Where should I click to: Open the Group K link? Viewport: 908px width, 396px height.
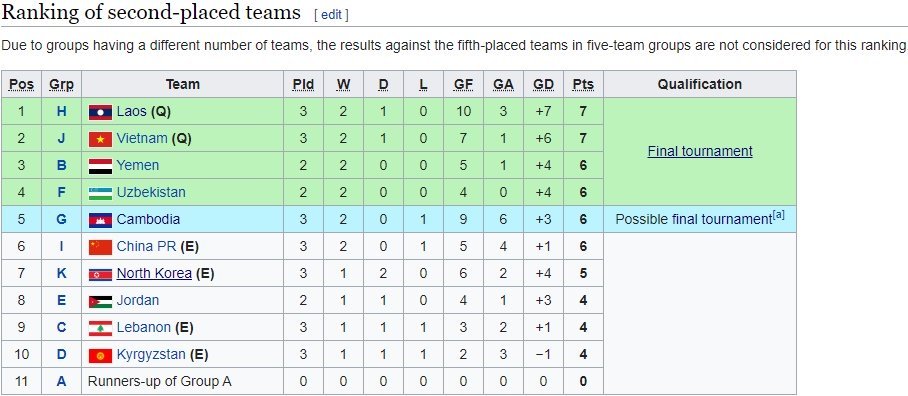pyautogui.click(x=61, y=273)
